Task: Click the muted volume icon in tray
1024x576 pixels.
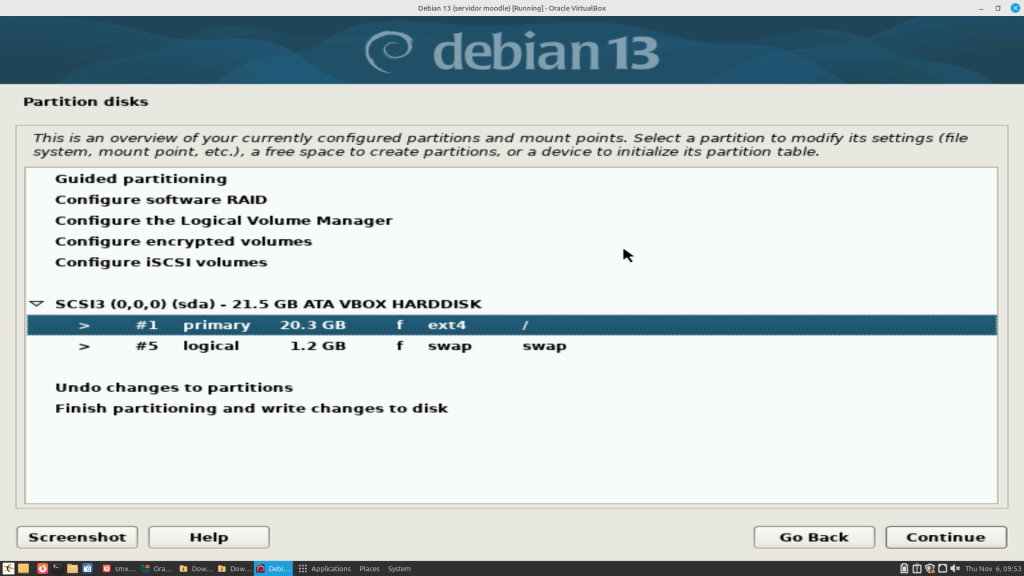Action: click(x=954, y=568)
